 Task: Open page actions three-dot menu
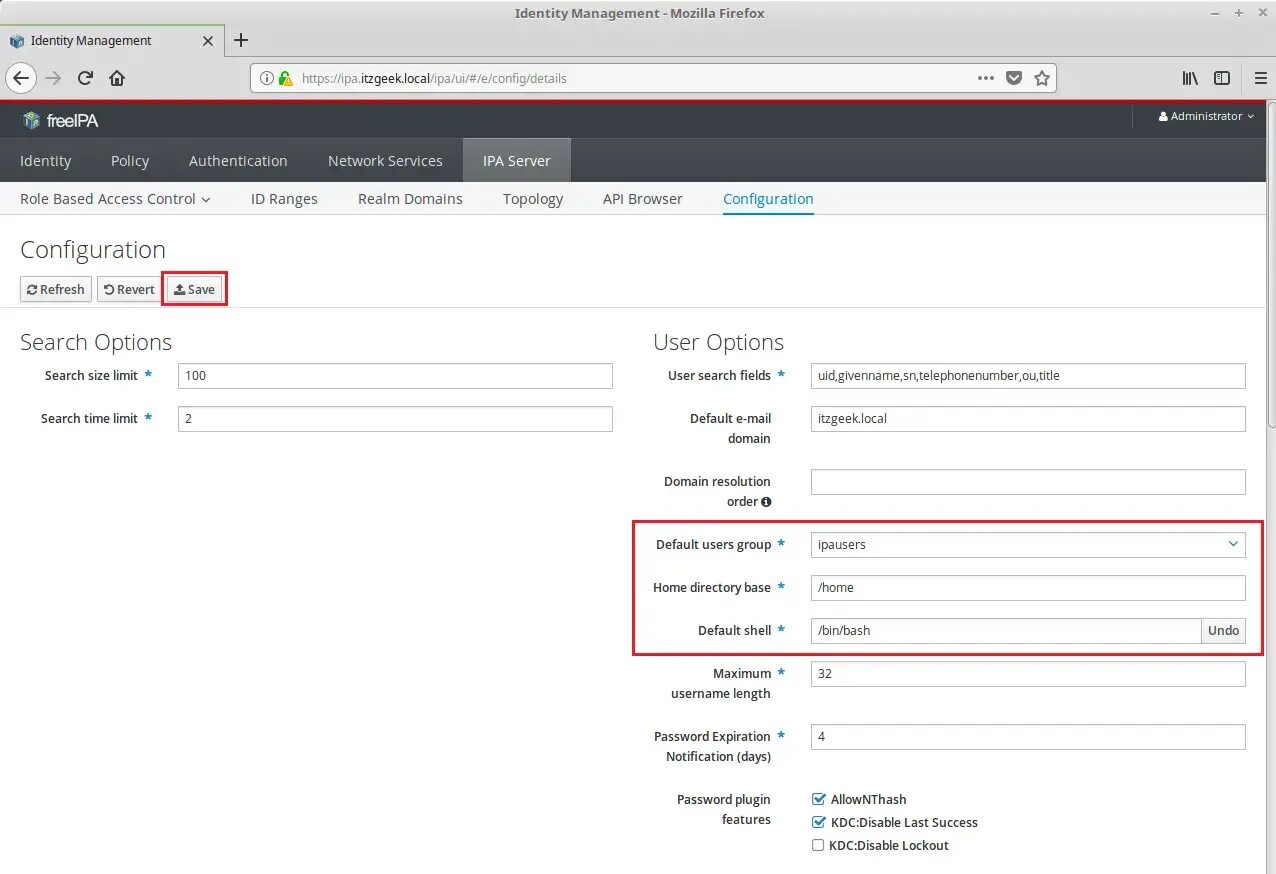tap(986, 78)
